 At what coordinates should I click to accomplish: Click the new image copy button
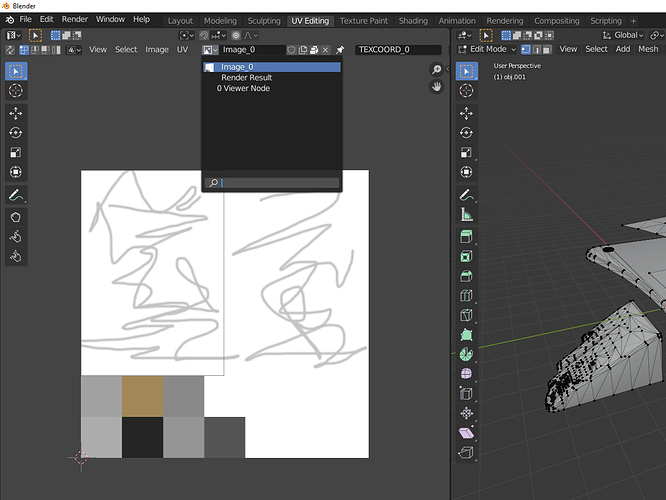click(303, 50)
